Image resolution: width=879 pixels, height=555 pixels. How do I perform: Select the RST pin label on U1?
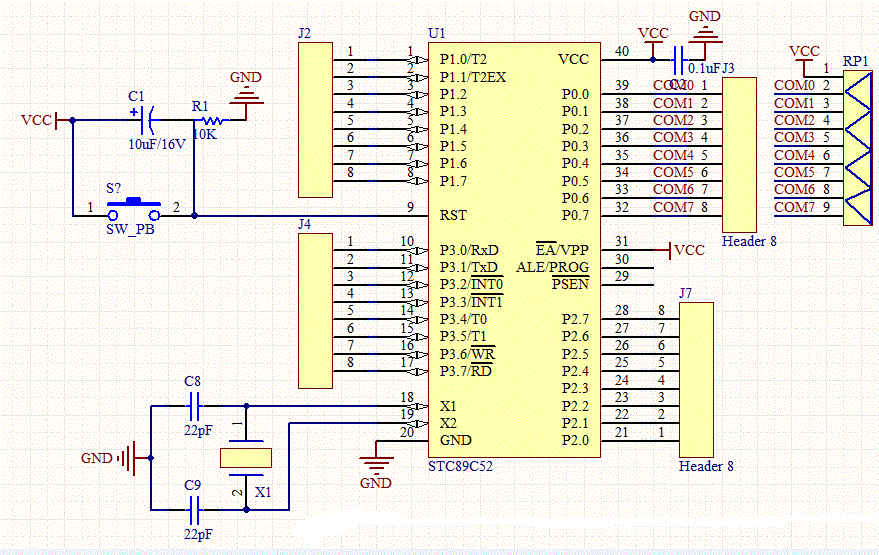pos(453,215)
